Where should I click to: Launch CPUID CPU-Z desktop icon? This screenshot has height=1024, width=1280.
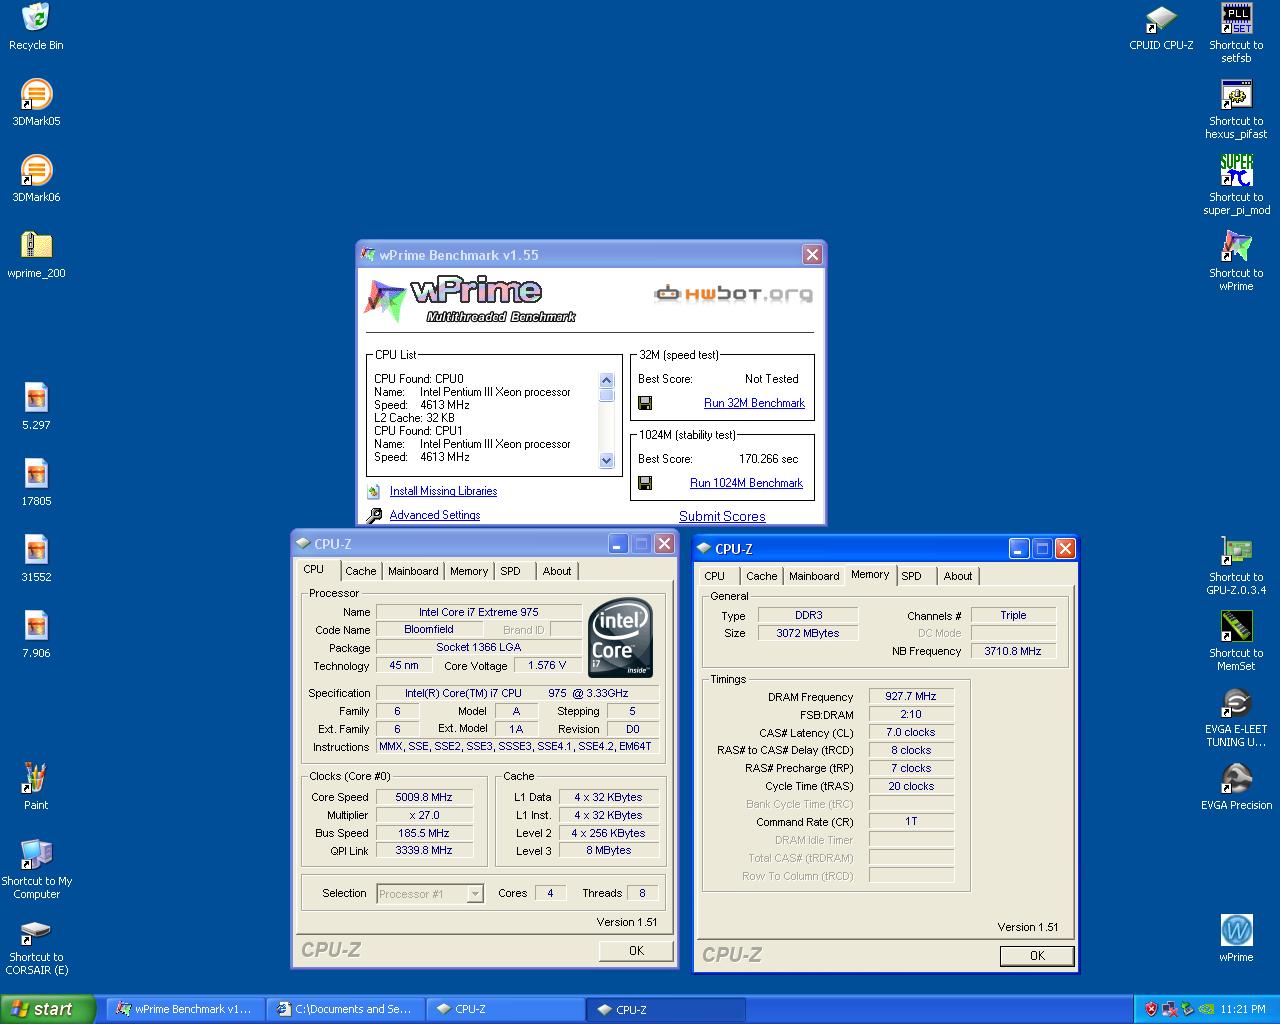(1161, 27)
